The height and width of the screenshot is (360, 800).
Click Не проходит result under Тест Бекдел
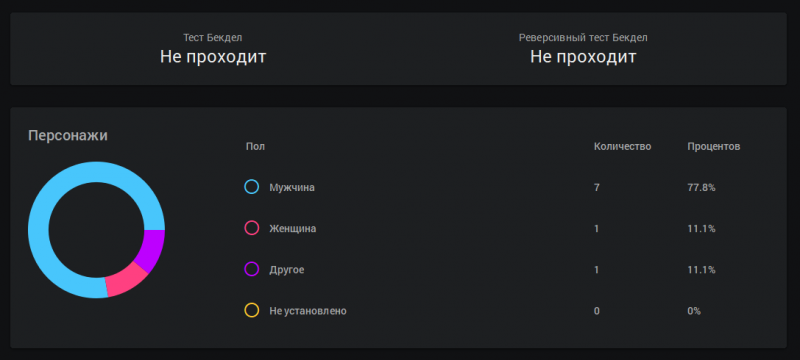click(213, 57)
